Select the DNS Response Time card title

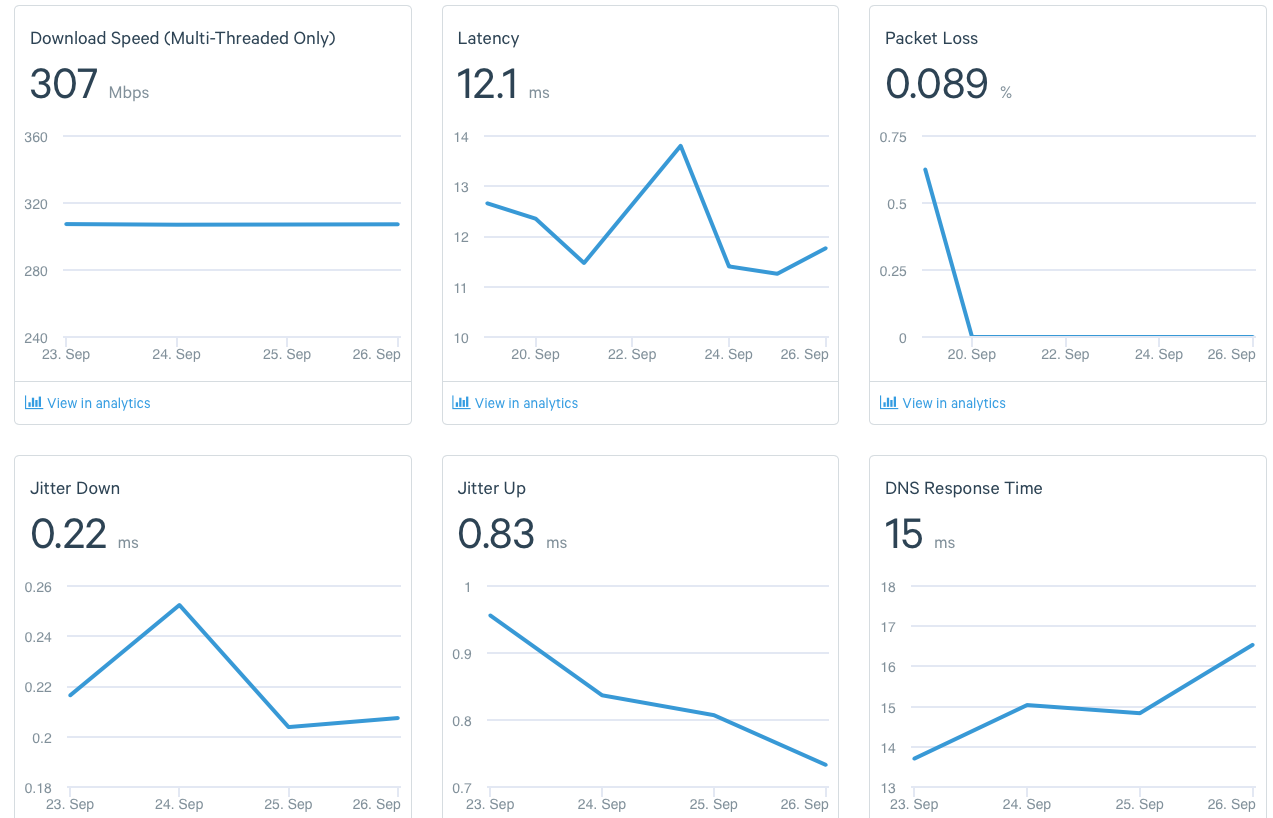point(963,488)
